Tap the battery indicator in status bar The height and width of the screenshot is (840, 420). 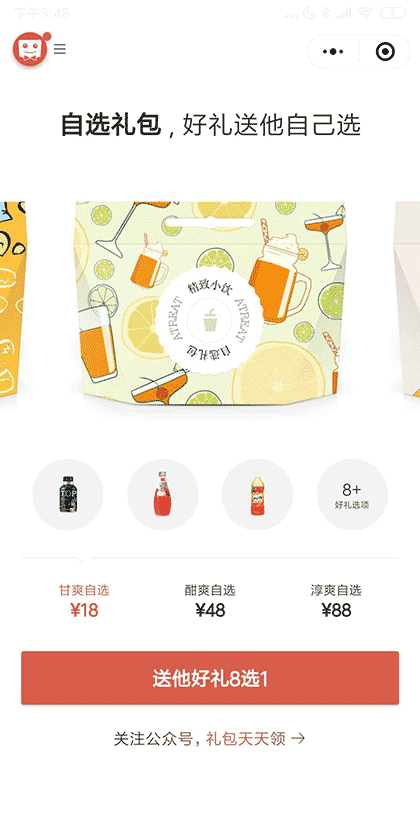coord(393,13)
